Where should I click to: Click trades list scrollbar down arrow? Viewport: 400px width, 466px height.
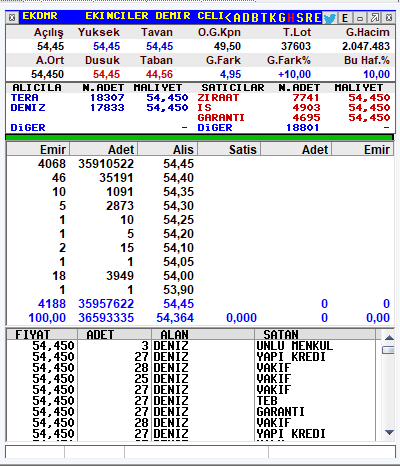pyautogui.click(x=389, y=432)
